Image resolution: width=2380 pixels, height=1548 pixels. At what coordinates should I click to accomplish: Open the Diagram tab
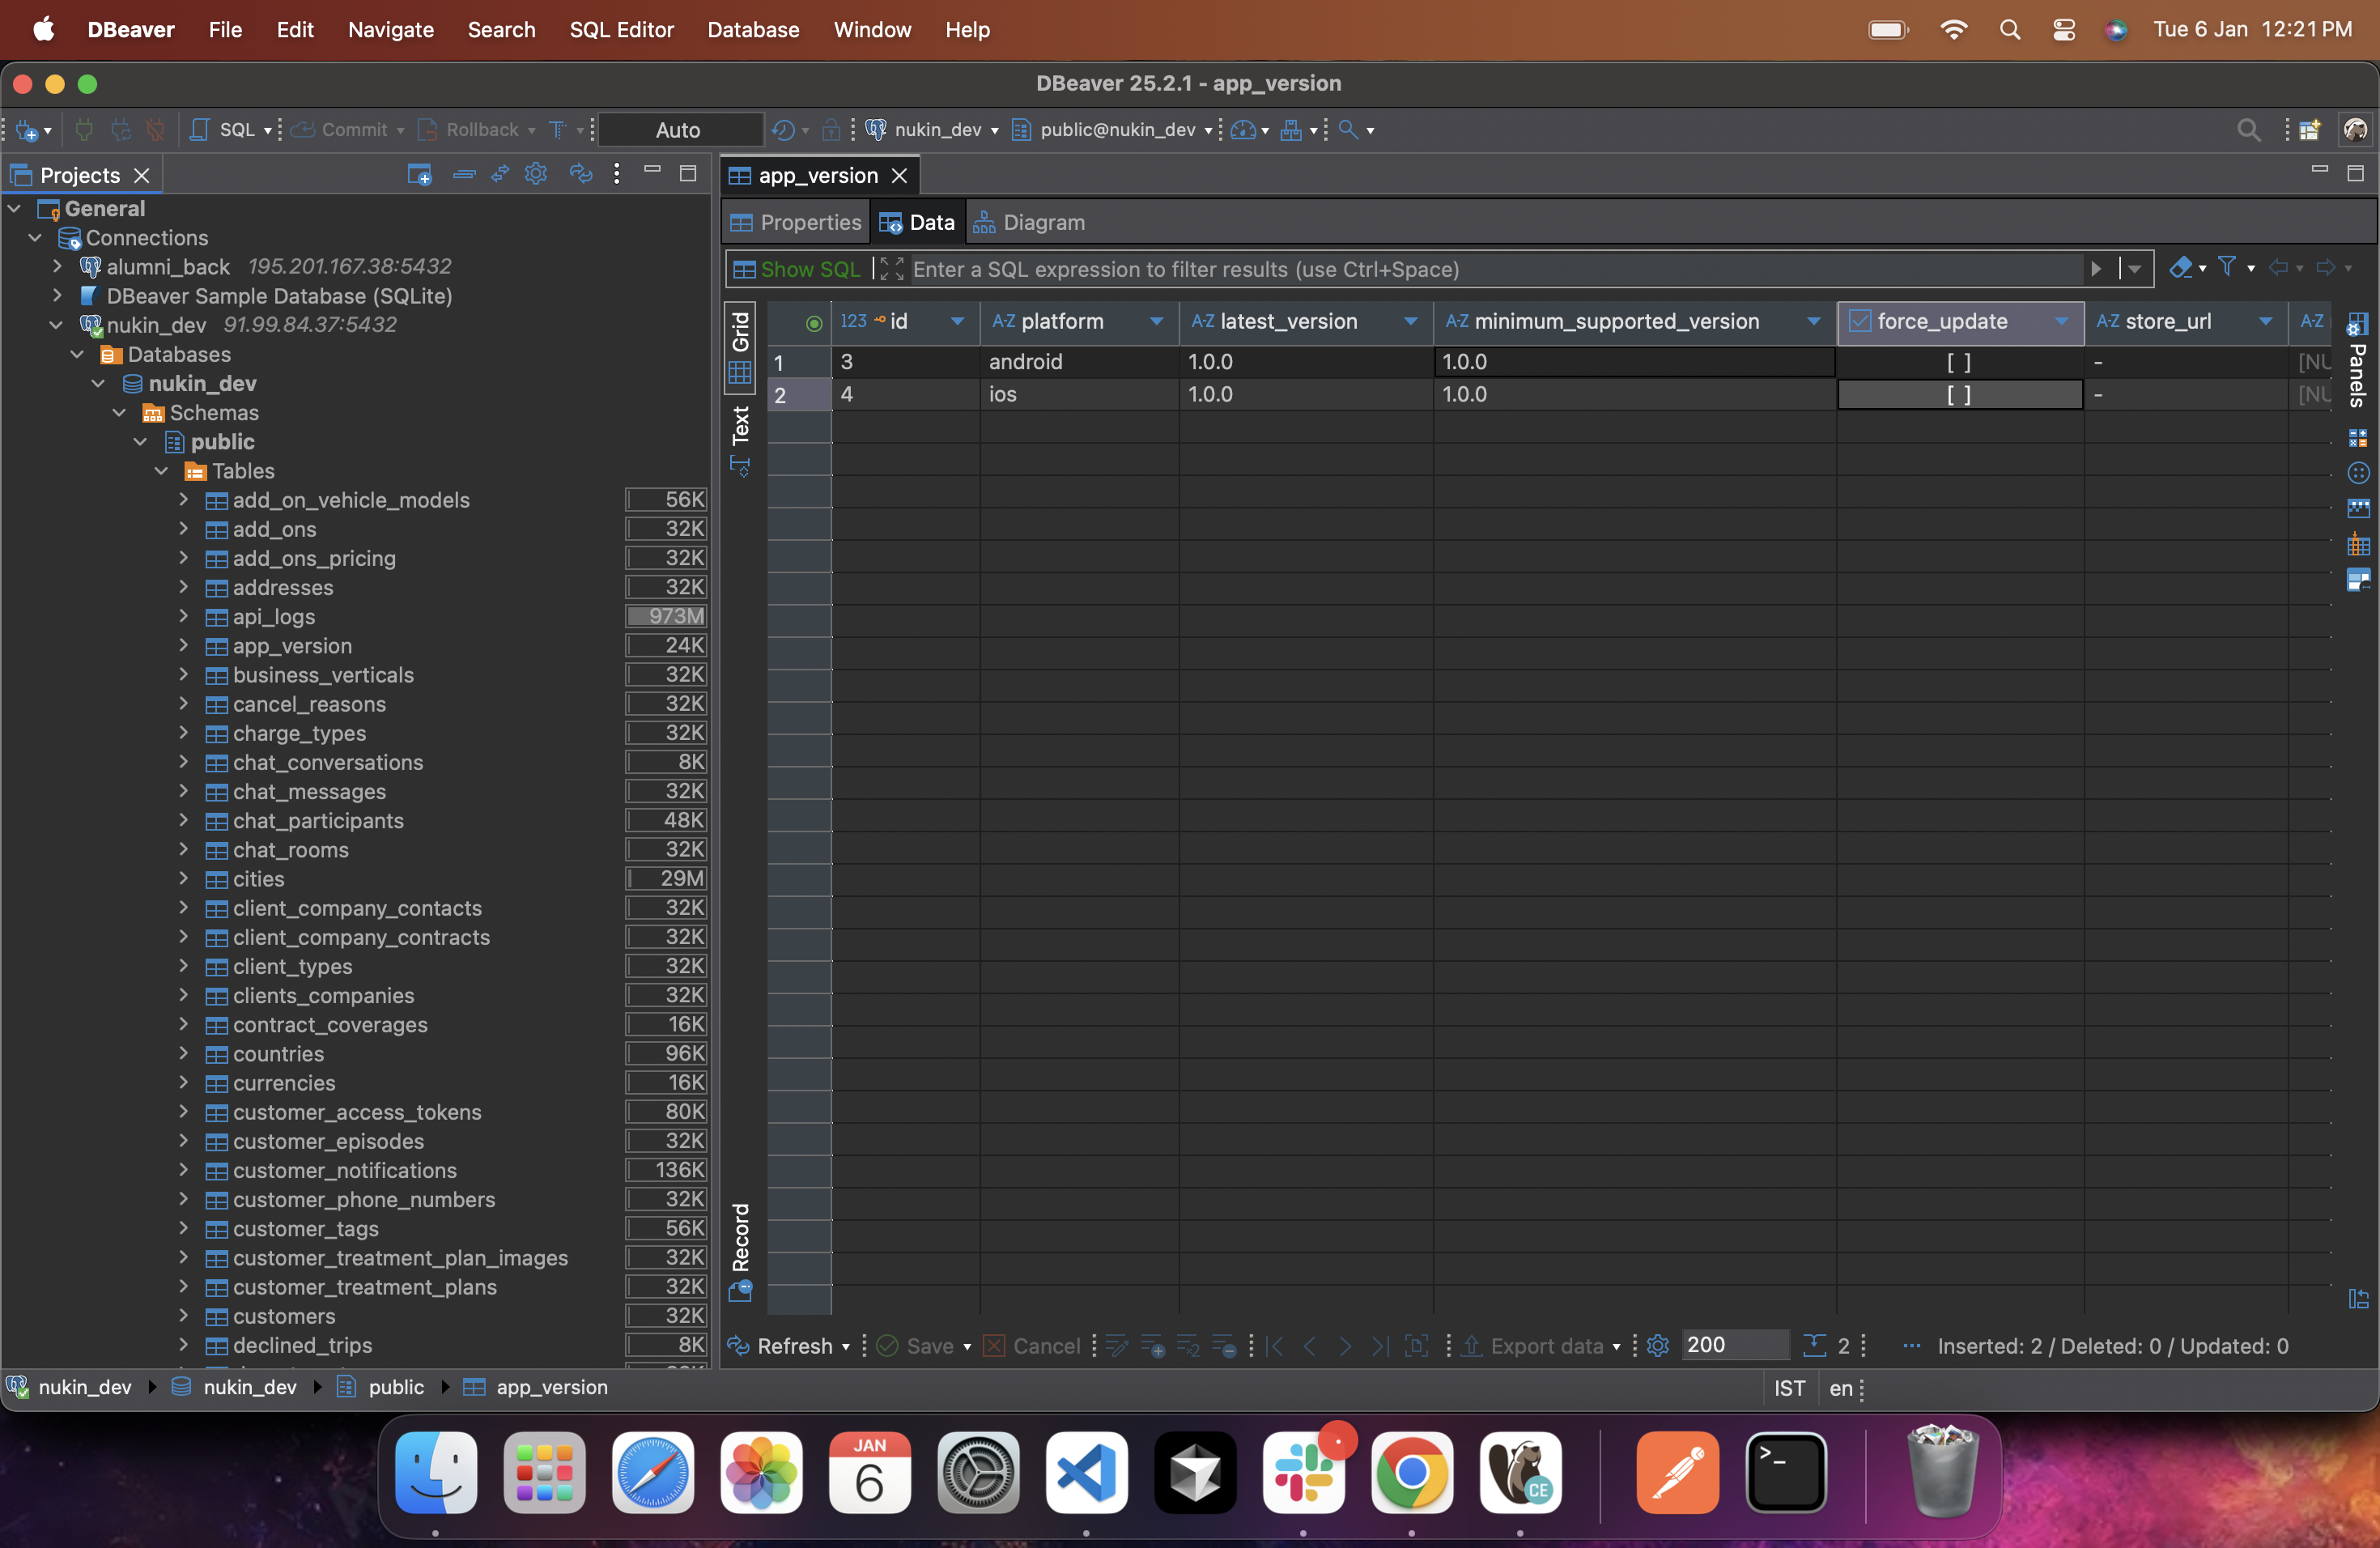click(1029, 222)
